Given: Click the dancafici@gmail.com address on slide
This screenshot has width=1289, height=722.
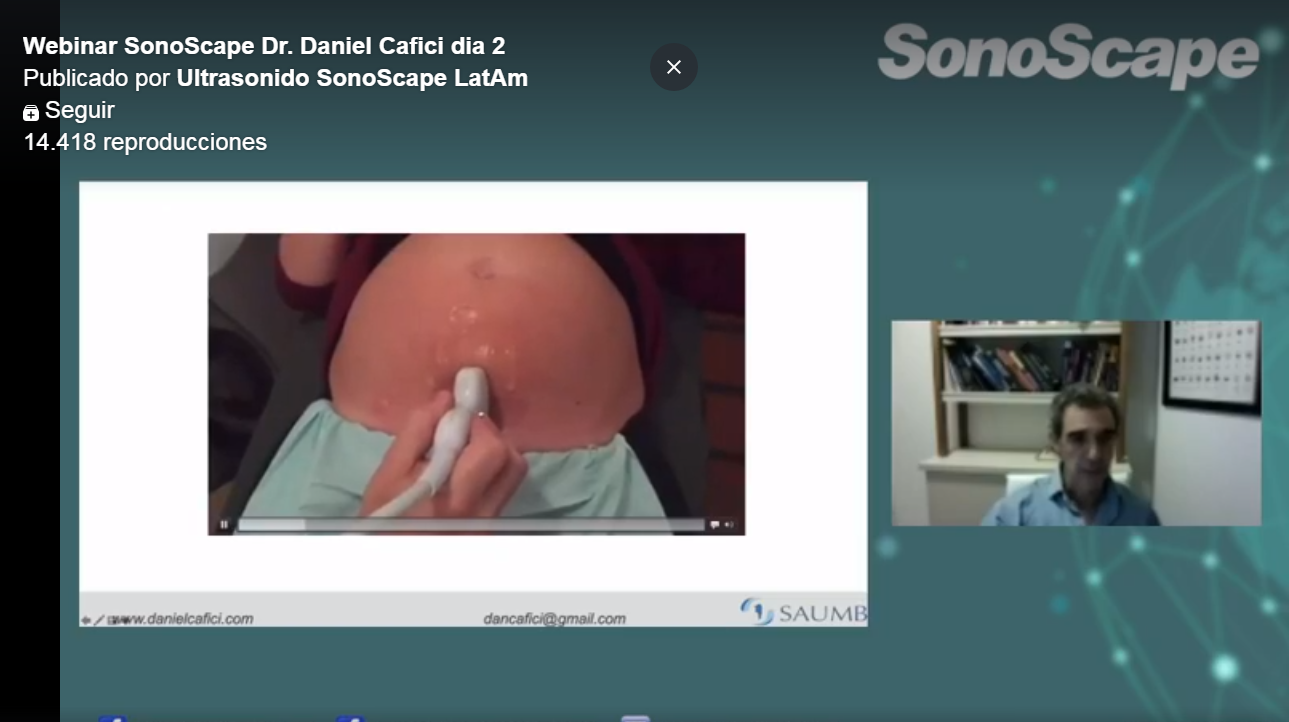Looking at the screenshot, I should (554, 619).
